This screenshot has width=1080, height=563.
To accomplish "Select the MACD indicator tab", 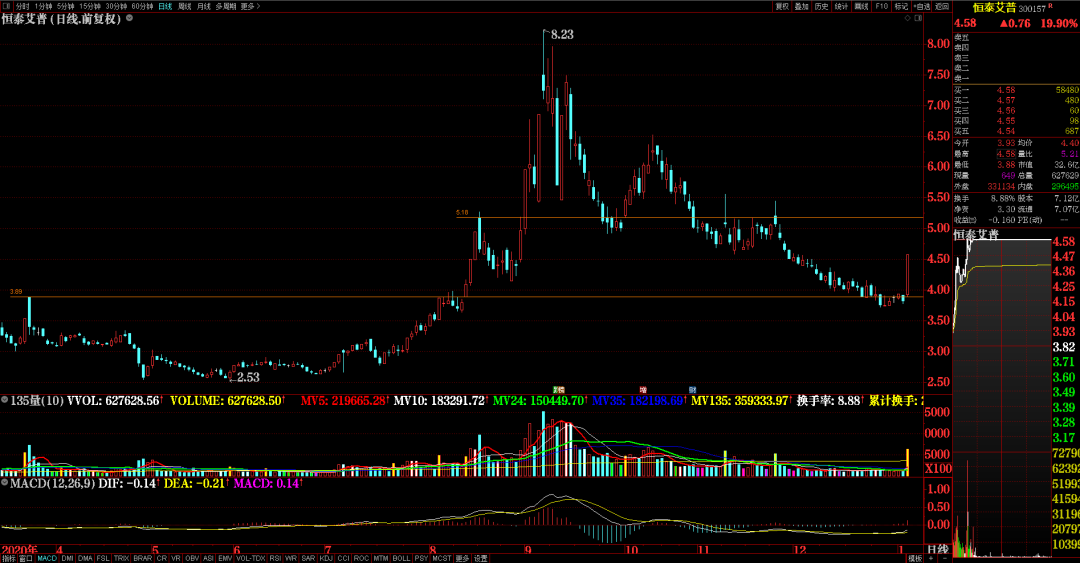I will pos(48,558).
